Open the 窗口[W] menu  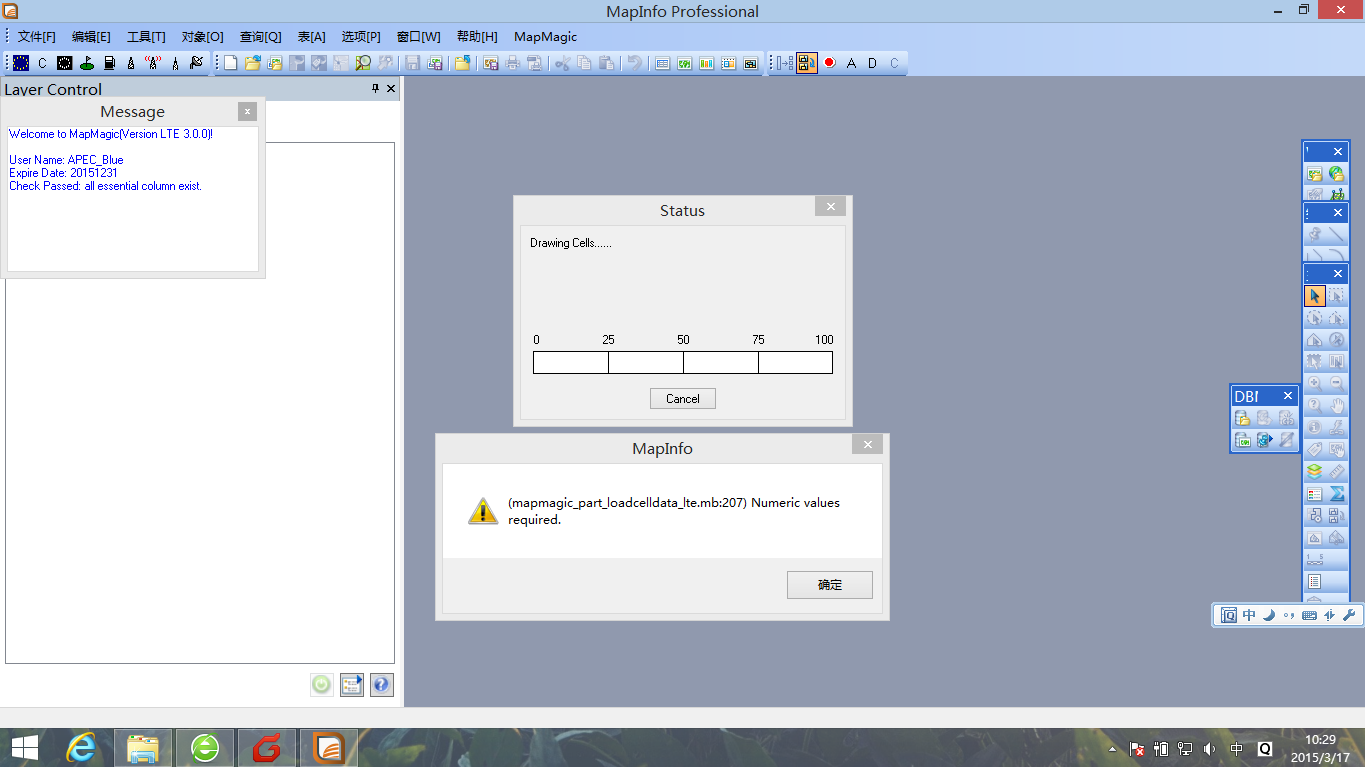tap(418, 37)
